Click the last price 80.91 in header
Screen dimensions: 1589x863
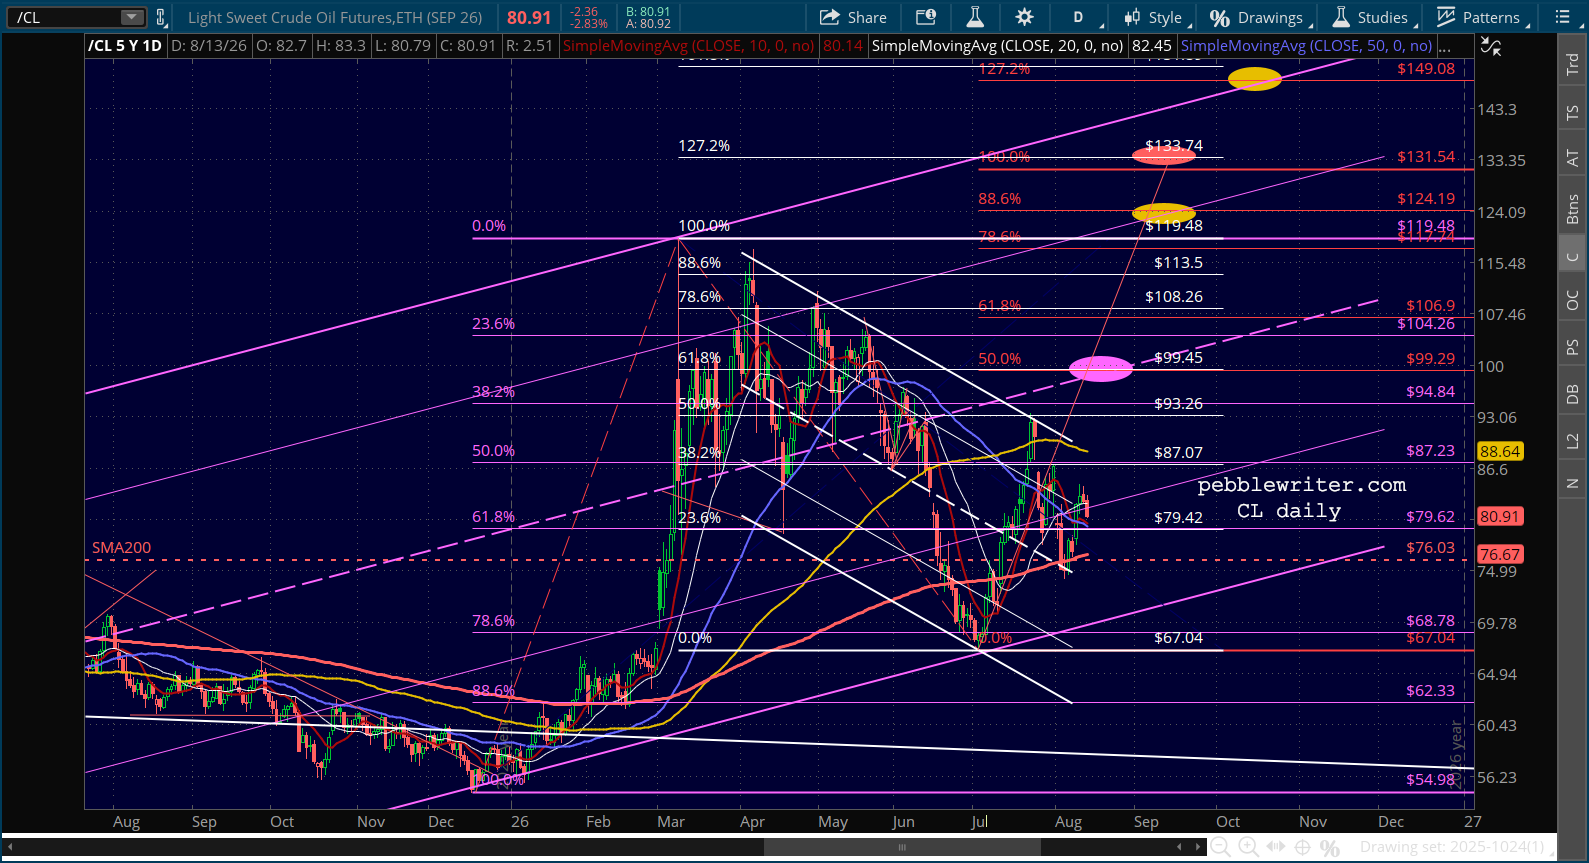529,17
